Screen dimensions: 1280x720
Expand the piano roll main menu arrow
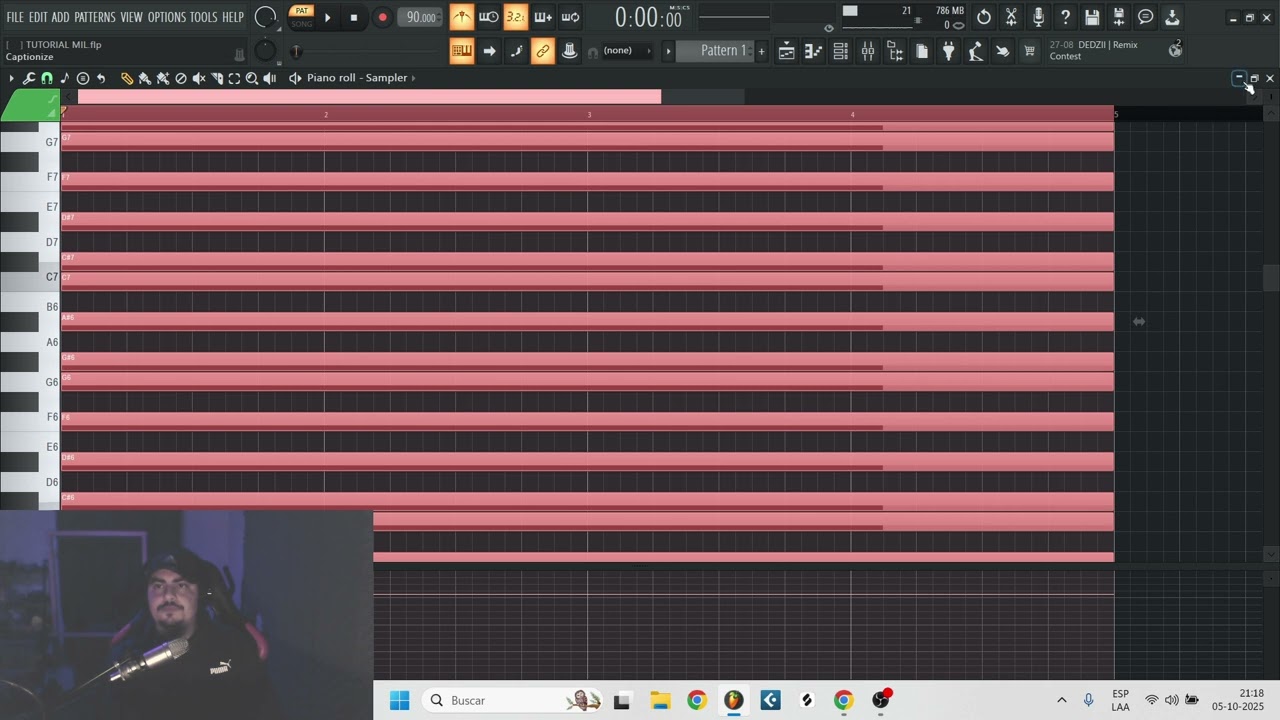coord(11,78)
